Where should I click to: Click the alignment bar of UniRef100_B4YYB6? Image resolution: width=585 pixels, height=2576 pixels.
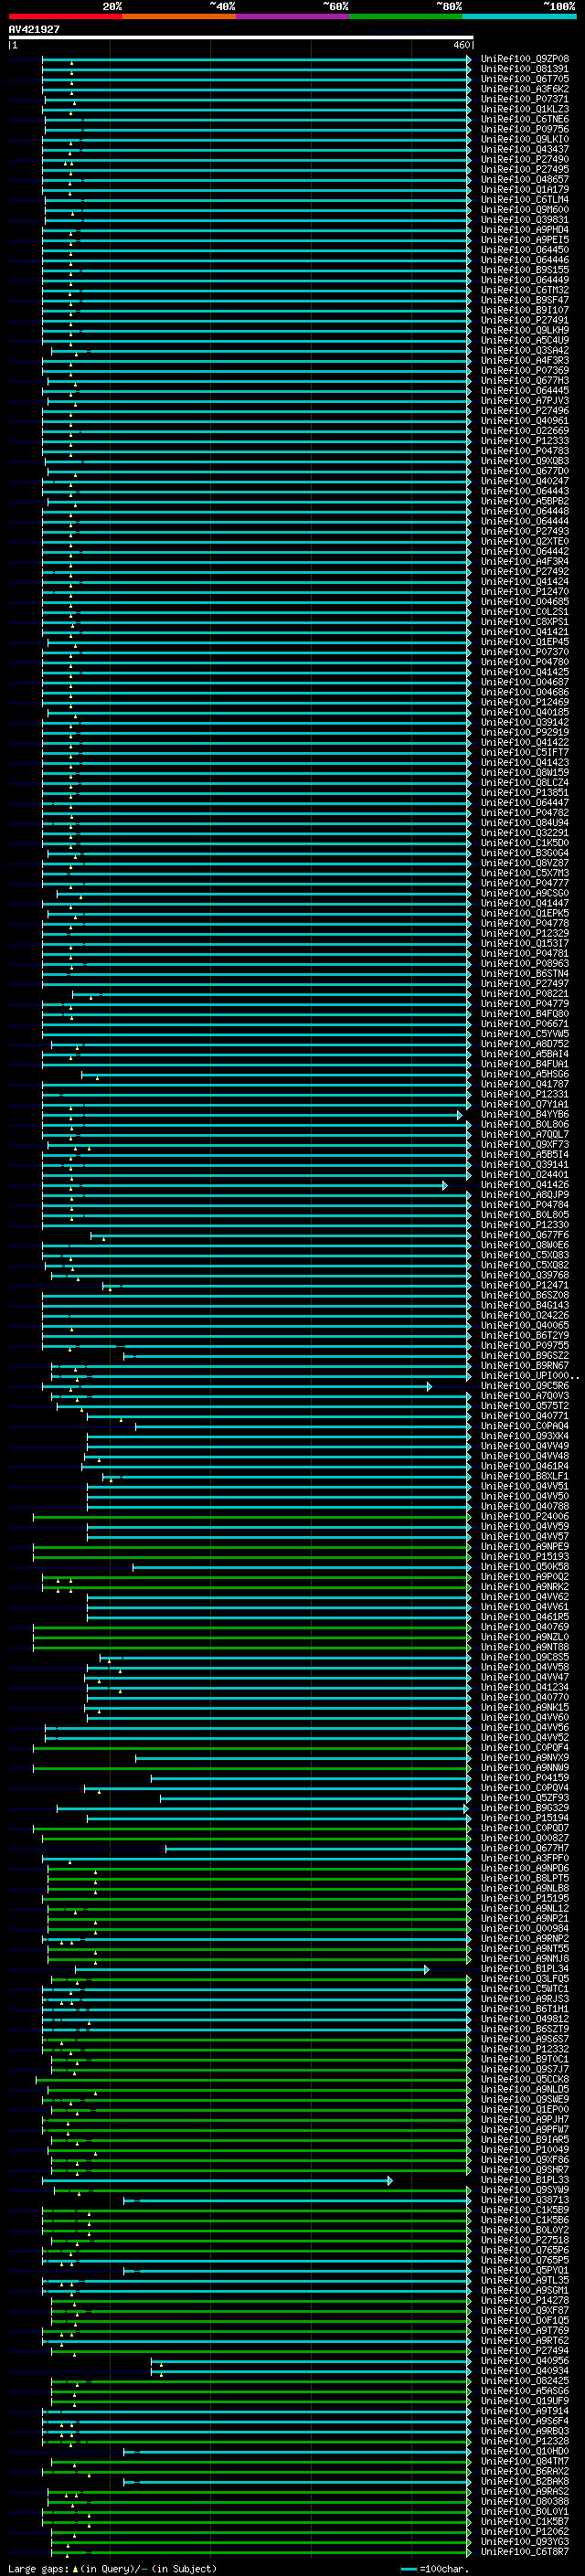pyautogui.click(x=252, y=1114)
